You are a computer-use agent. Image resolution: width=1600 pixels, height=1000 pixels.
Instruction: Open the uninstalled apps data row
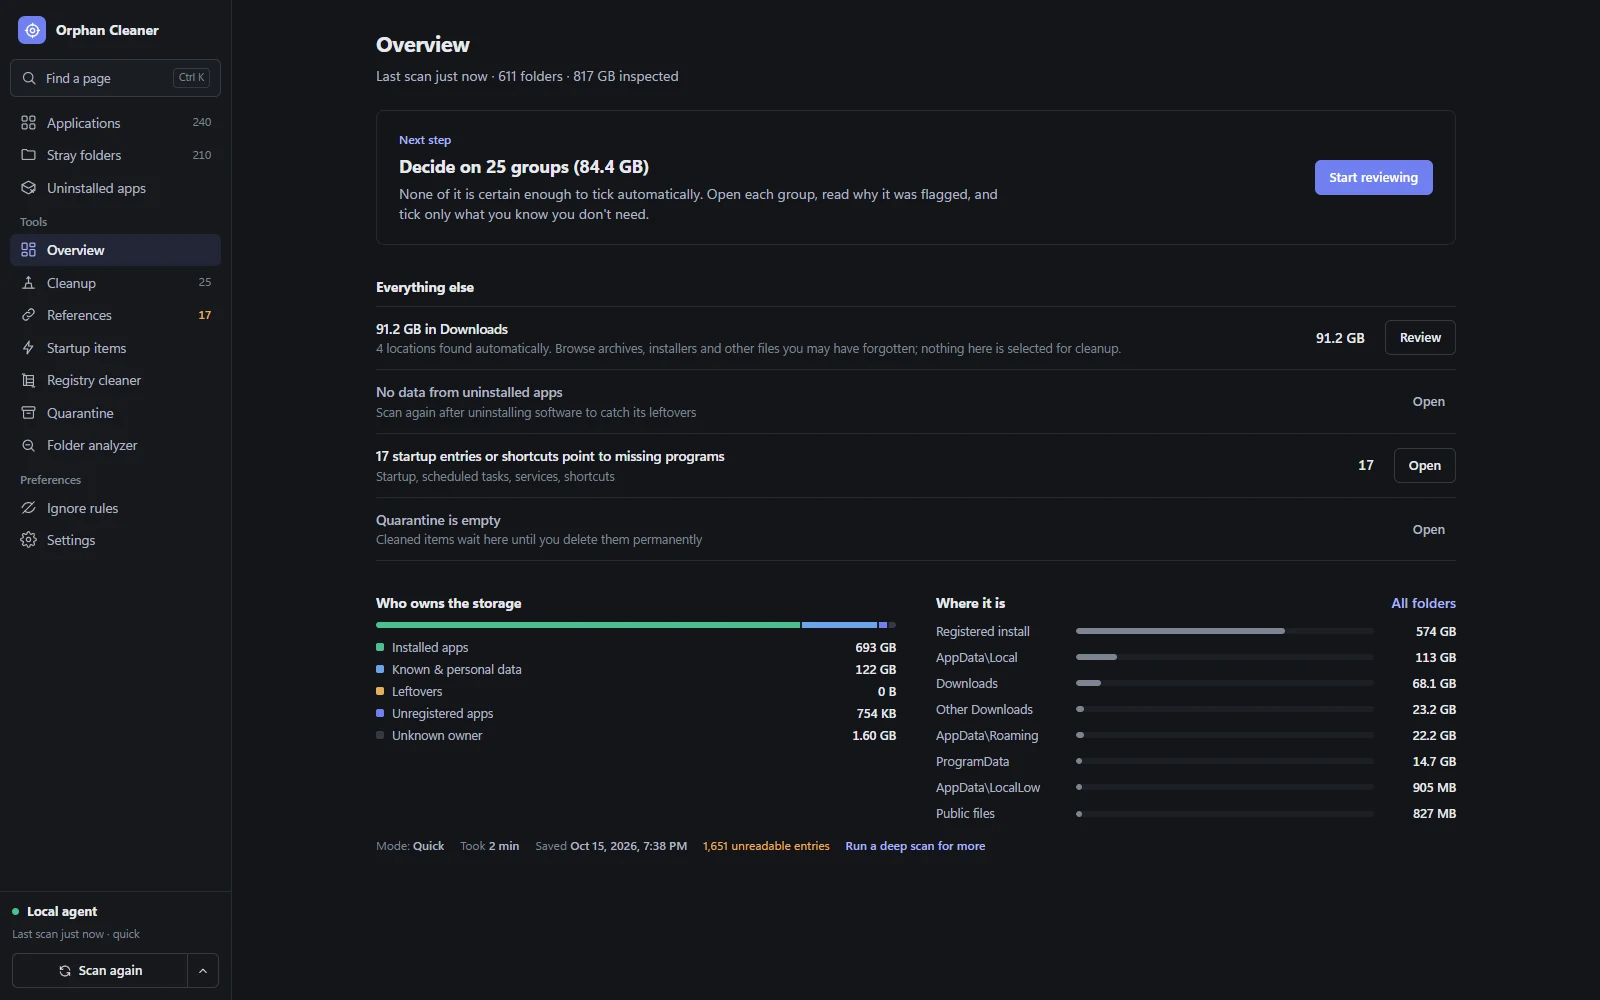(x=1428, y=402)
